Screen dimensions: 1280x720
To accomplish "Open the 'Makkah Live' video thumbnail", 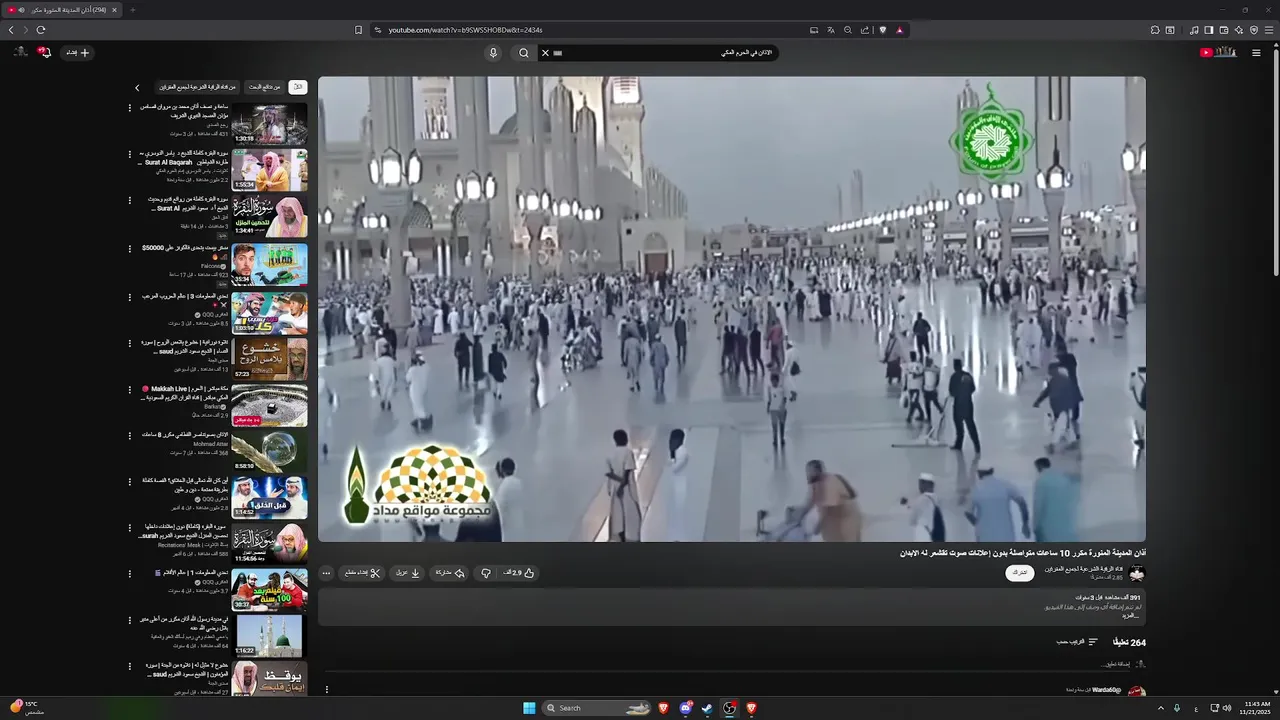I will (270, 405).
